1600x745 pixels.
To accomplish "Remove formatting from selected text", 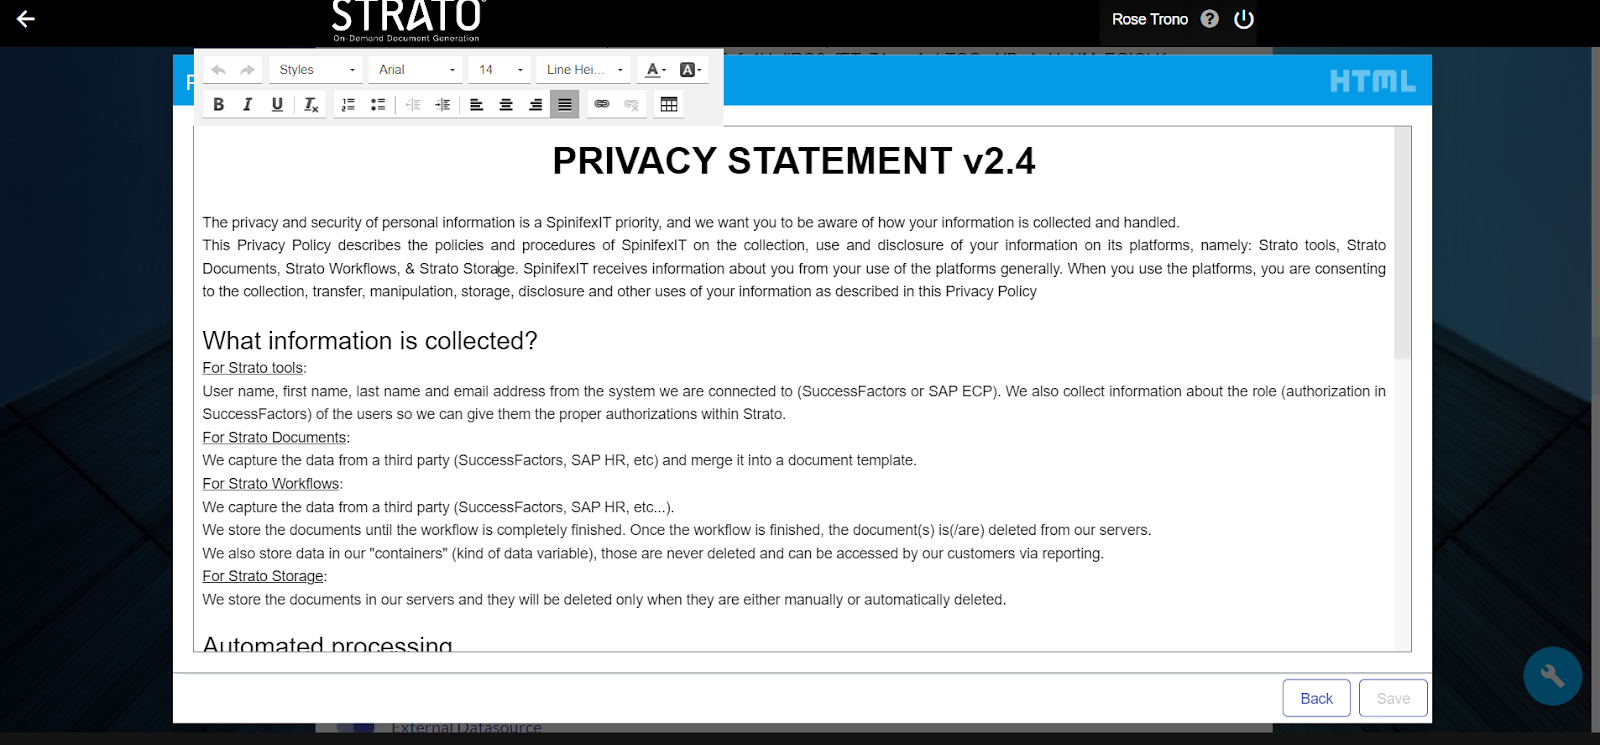I will [311, 104].
